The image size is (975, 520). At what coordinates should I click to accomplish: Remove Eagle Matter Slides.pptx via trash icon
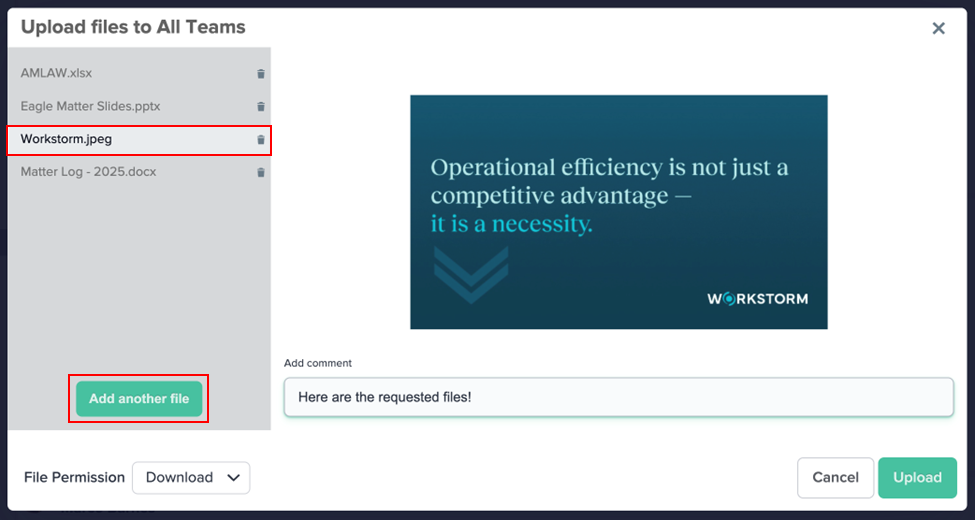click(261, 106)
